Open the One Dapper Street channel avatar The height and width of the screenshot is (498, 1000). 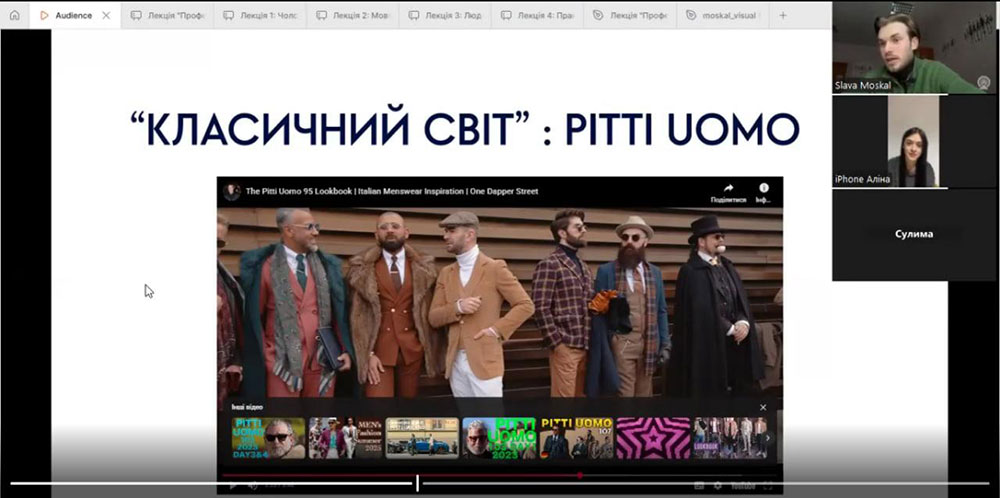tap(232, 191)
